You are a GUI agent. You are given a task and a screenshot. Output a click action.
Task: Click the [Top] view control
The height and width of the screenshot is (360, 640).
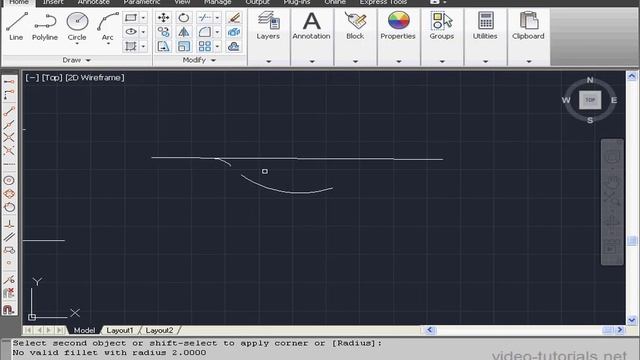[x=52, y=78]
